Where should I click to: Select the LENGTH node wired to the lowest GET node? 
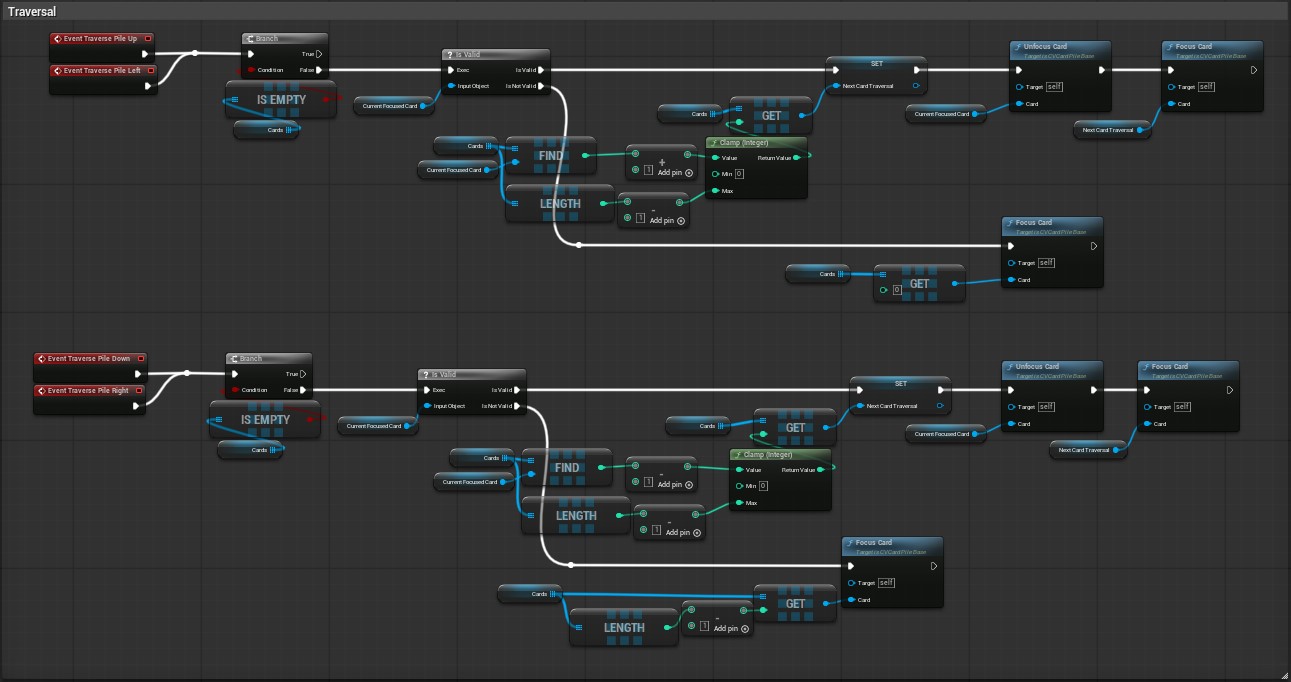tap(624, 628)
